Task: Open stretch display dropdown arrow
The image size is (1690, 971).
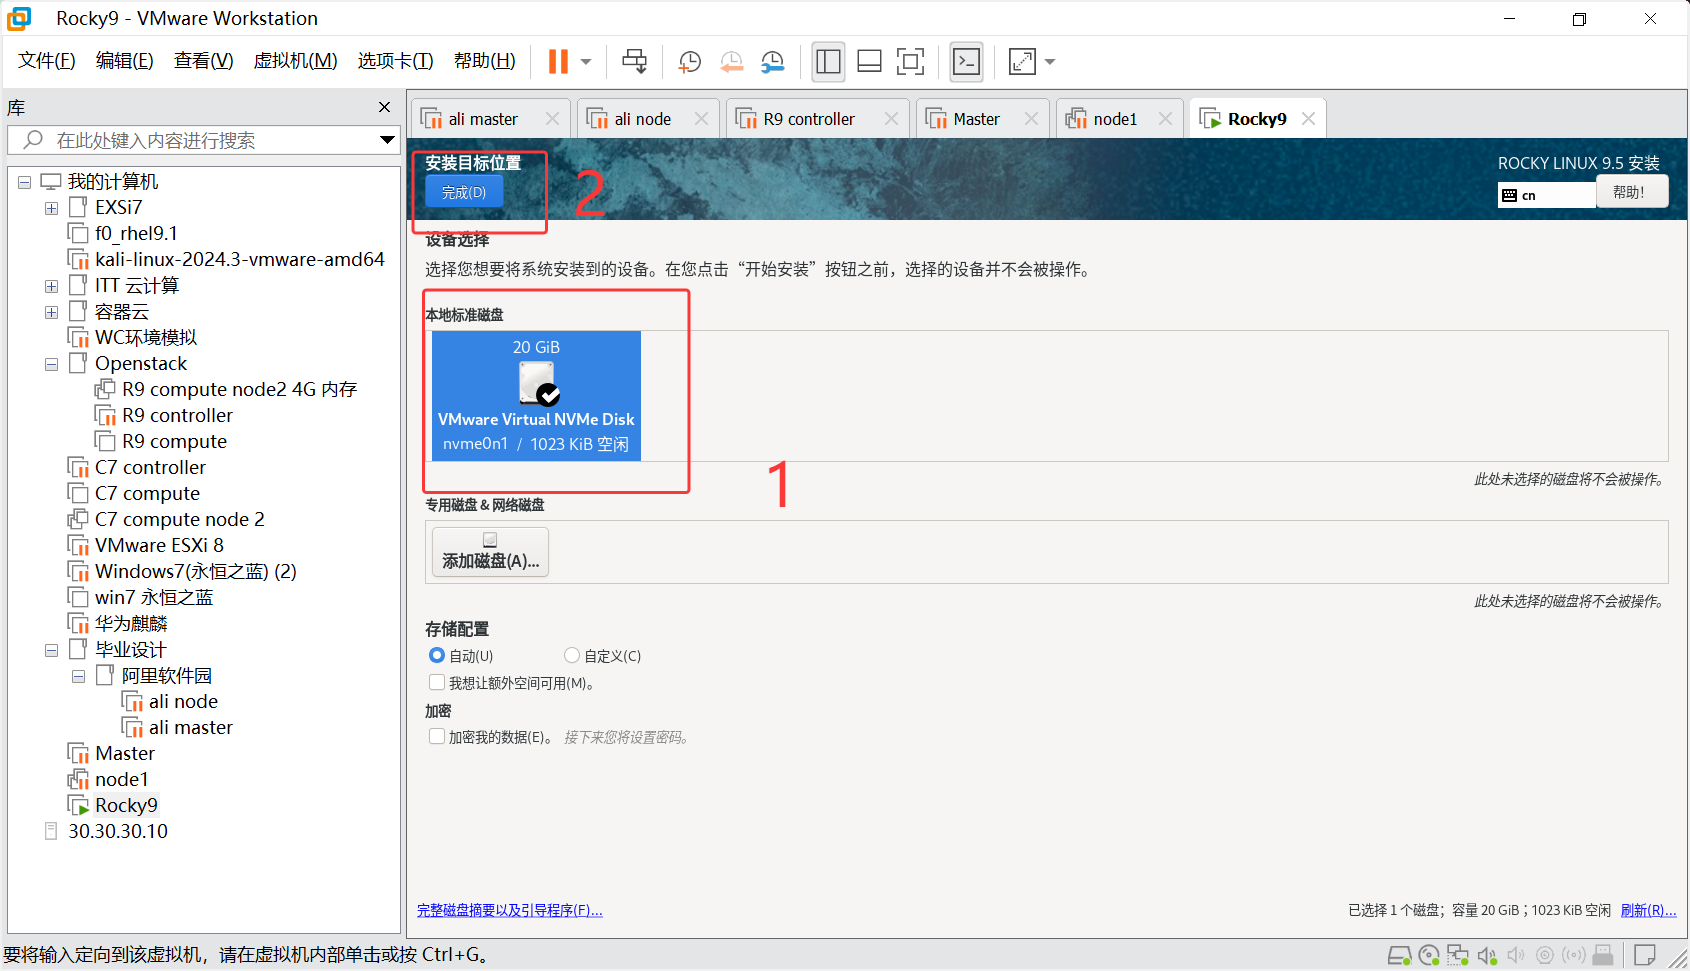Action: pyautogui.click(x=1050, y=62)
